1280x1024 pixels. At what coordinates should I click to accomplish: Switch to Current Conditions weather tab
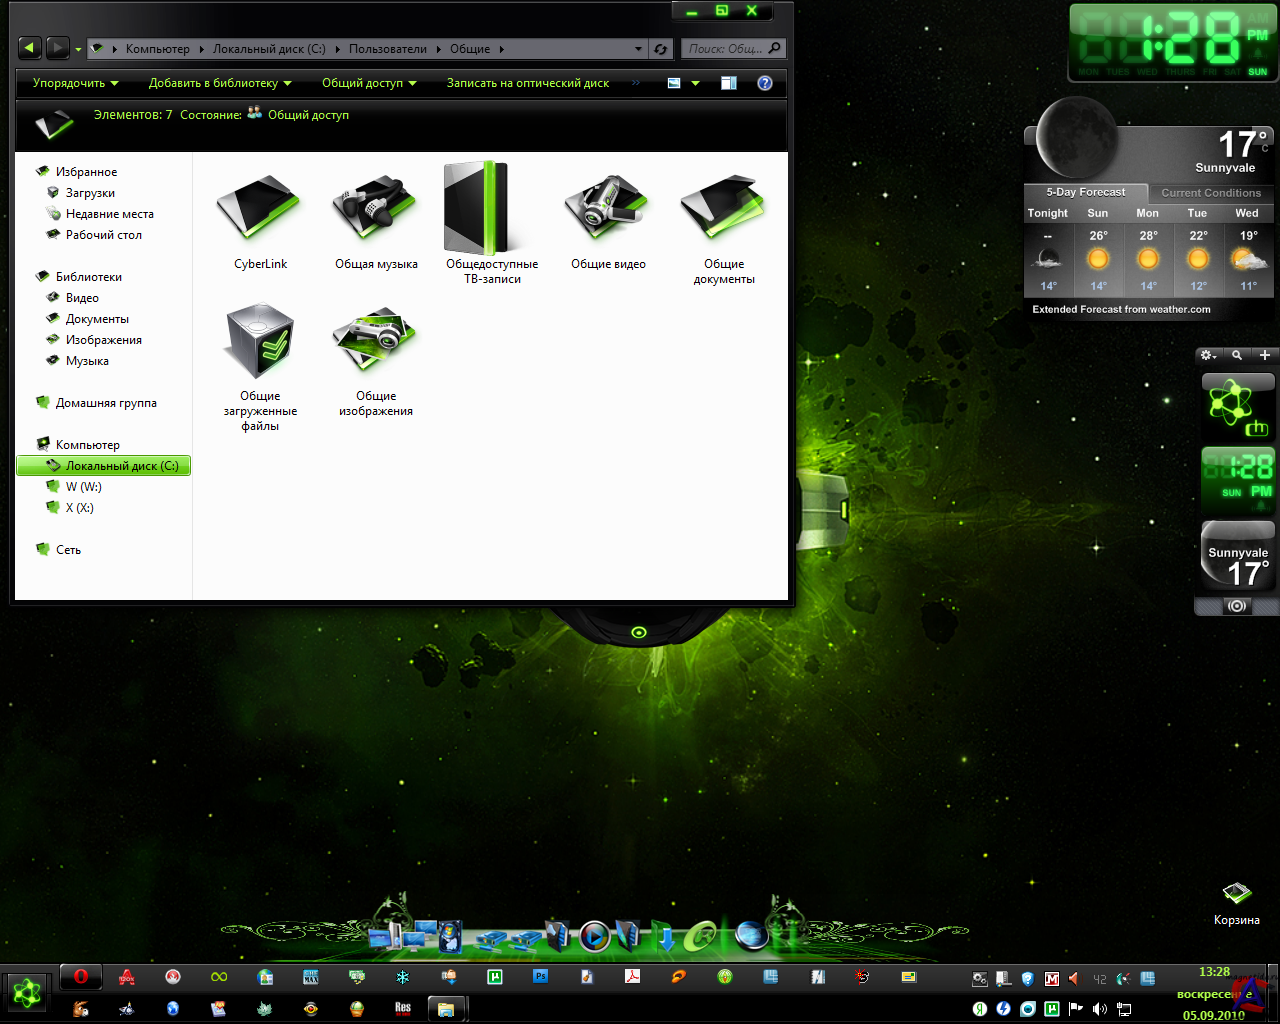coord(1210,193)
